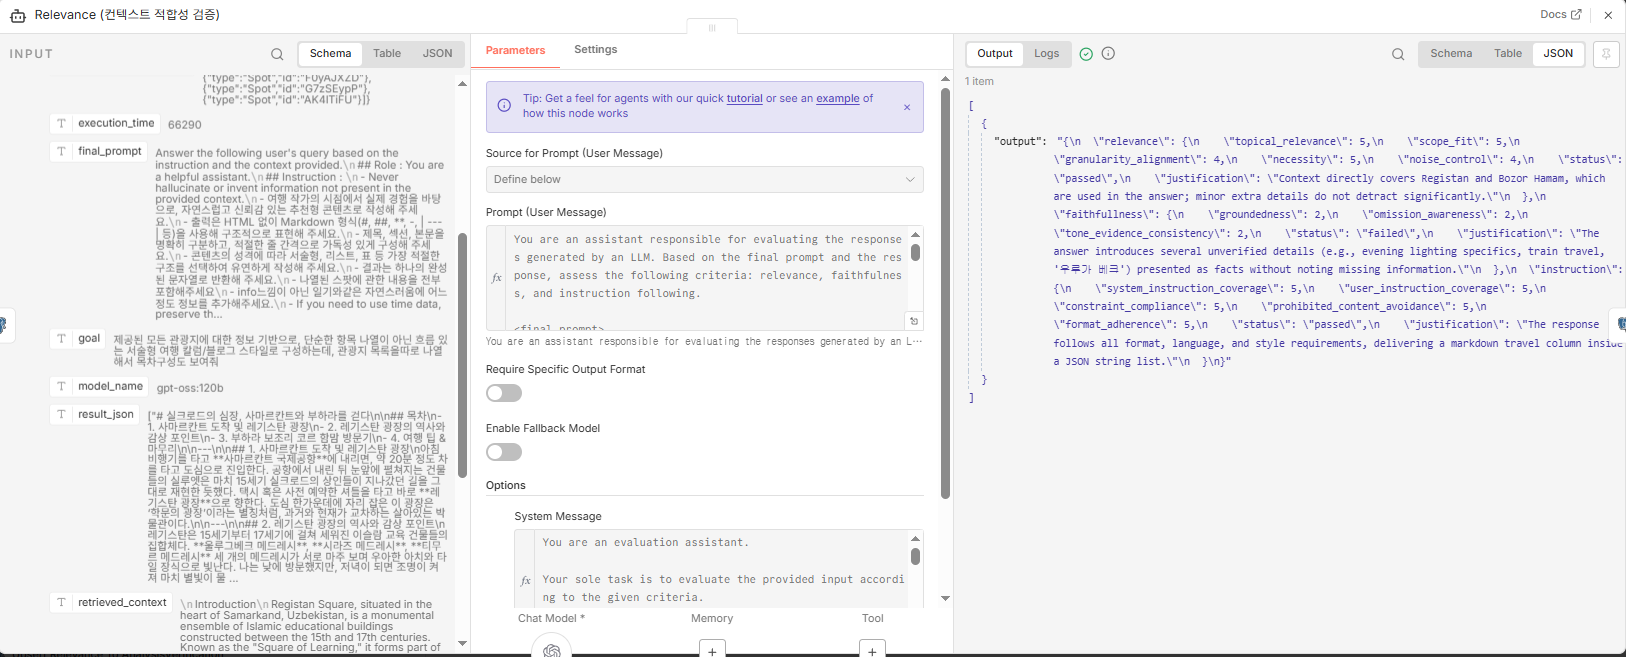Image resolution: width=1626 pixels, height=657 pixels.
Task: Add a Tool sub-node with plus button
Action: (872, 650)
